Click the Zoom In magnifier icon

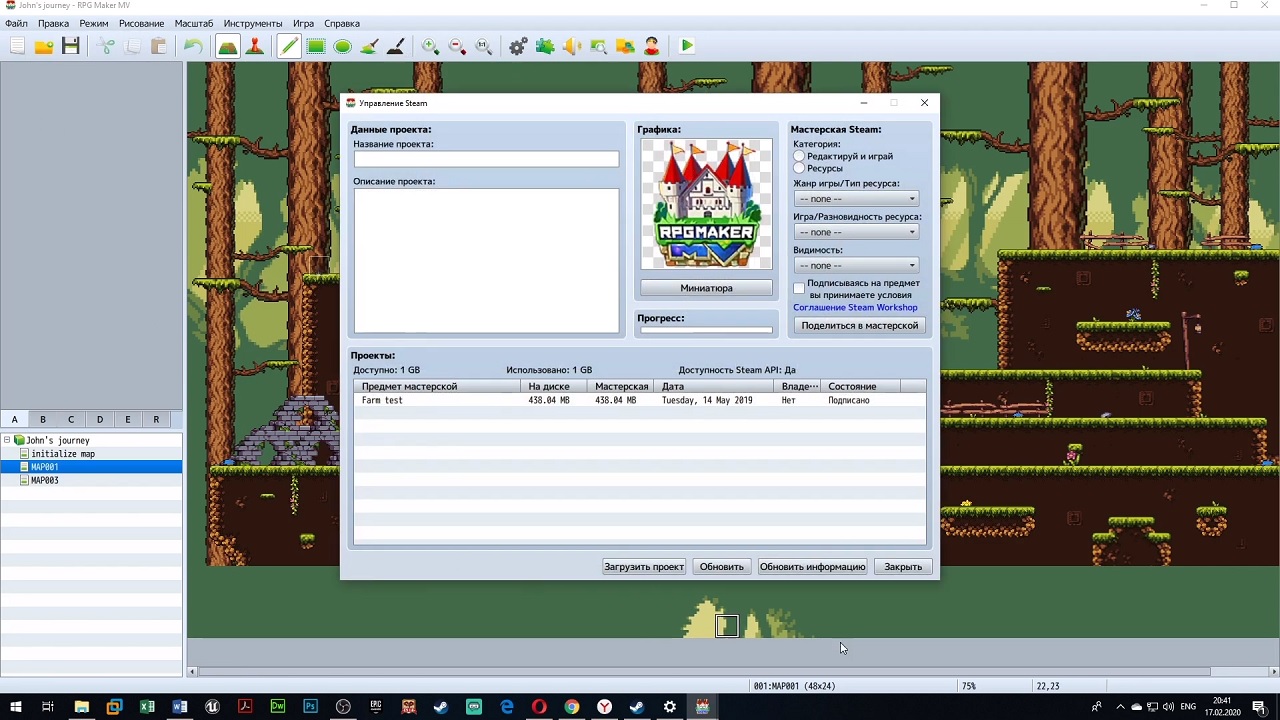pos(430,46)
